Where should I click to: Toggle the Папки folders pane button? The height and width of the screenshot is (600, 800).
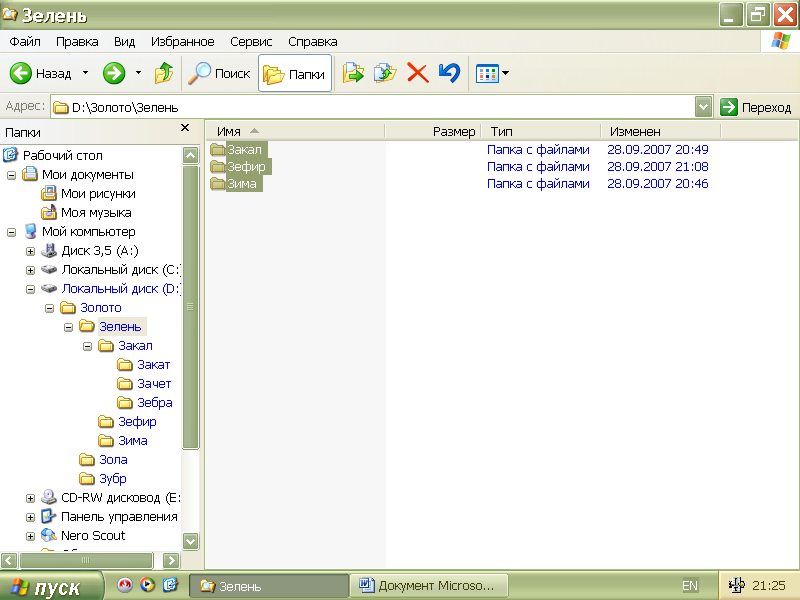pos(295,73)
